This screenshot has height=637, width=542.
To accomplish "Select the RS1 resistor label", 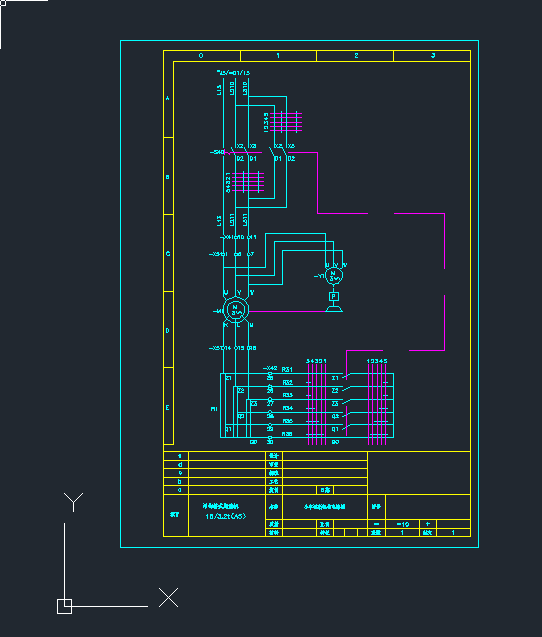I will coord(287,370).
